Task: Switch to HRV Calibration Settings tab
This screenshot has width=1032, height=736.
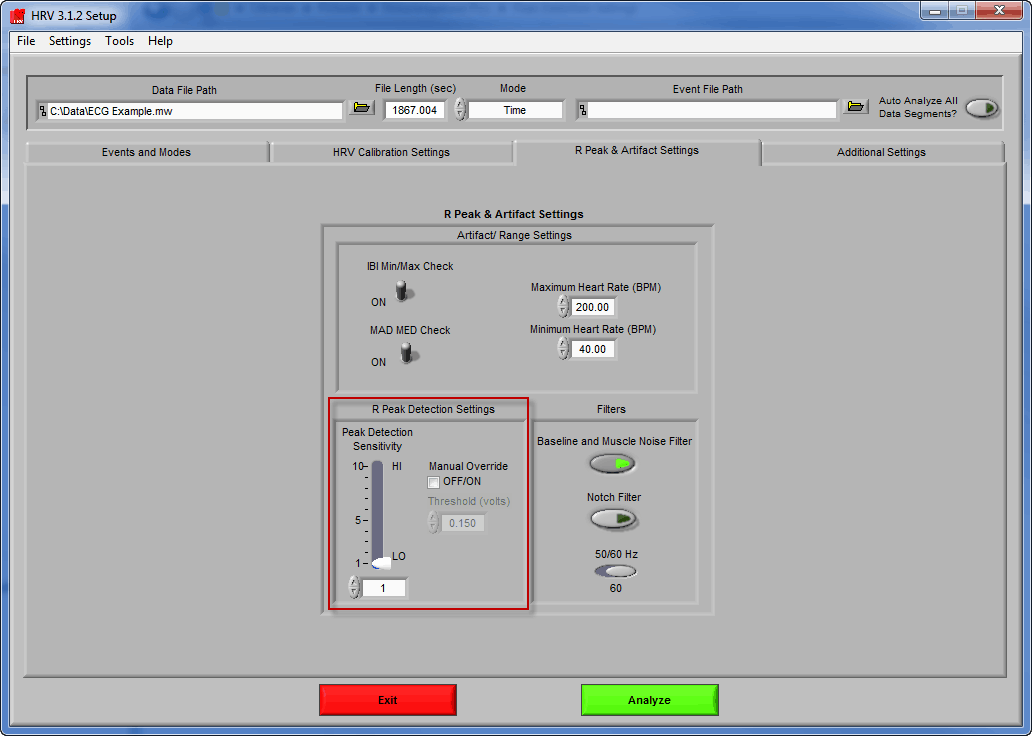Action: pos(392,152)
